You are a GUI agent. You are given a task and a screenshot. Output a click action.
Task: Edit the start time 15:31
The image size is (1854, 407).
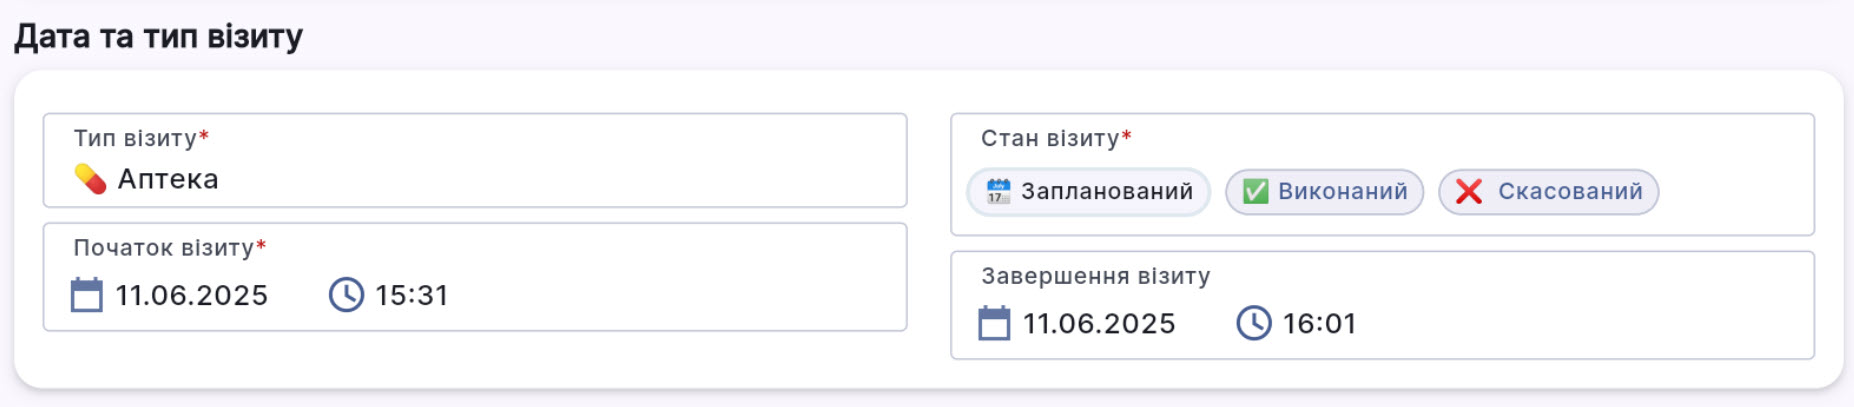click(x=411, y=296)
